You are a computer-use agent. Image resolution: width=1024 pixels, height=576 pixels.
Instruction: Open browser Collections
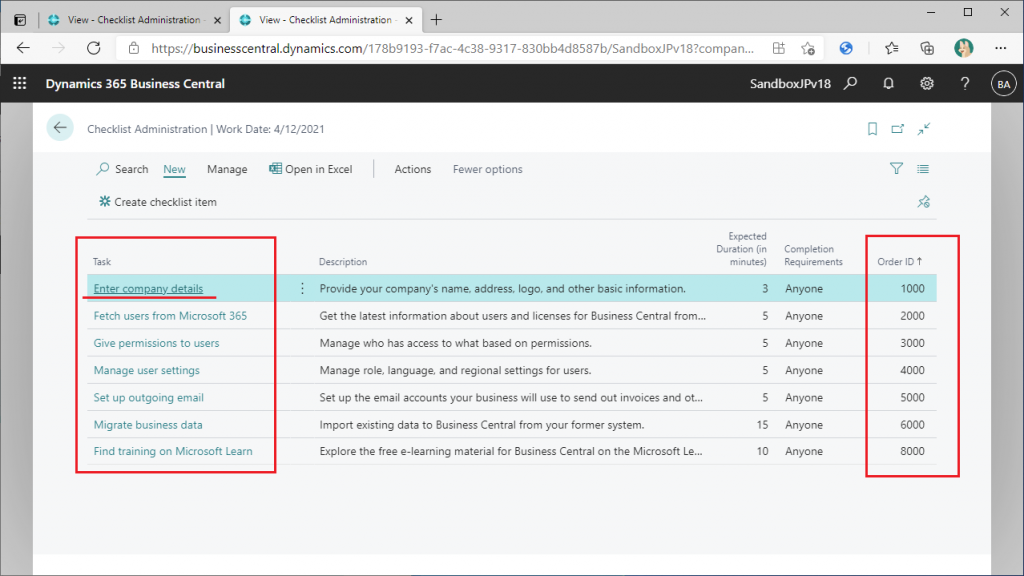tap(927, 48)
